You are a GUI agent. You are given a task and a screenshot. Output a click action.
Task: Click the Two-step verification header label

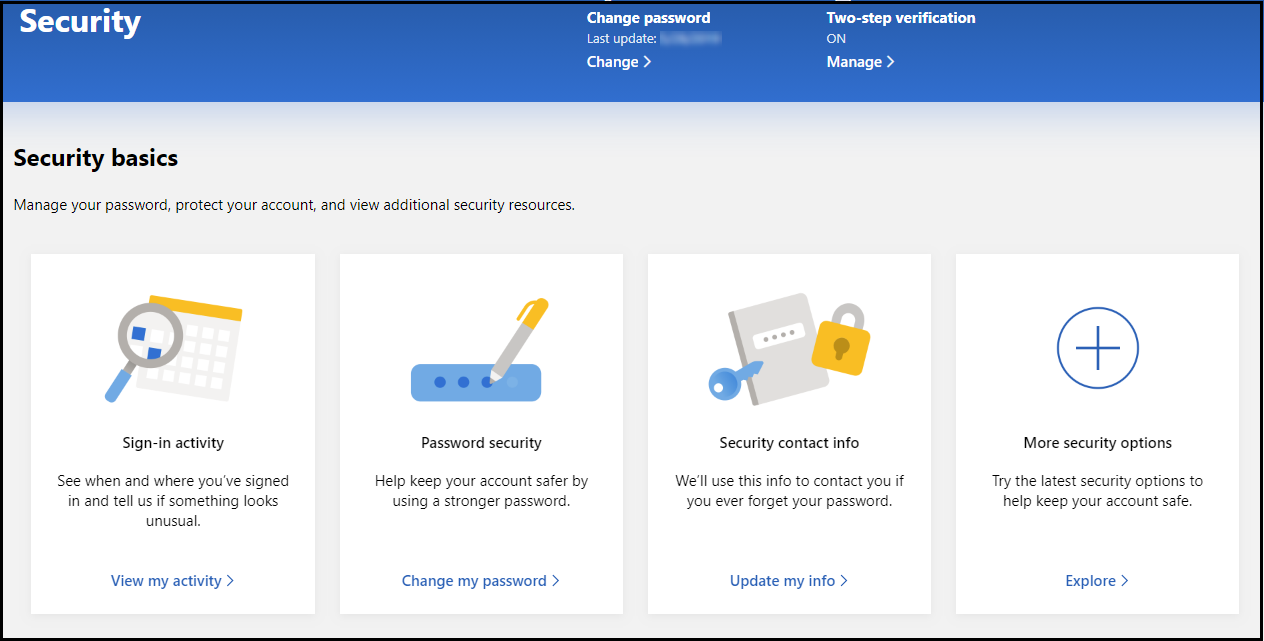(x=901, y=18)
